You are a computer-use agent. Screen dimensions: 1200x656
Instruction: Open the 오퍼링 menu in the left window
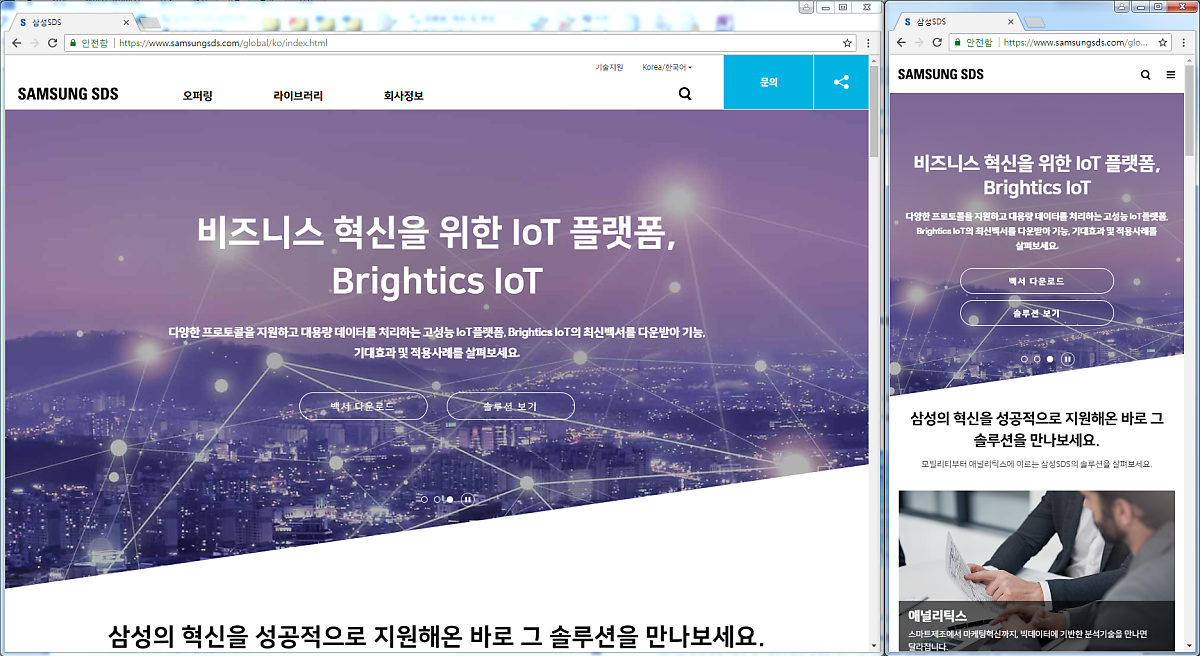198,96
